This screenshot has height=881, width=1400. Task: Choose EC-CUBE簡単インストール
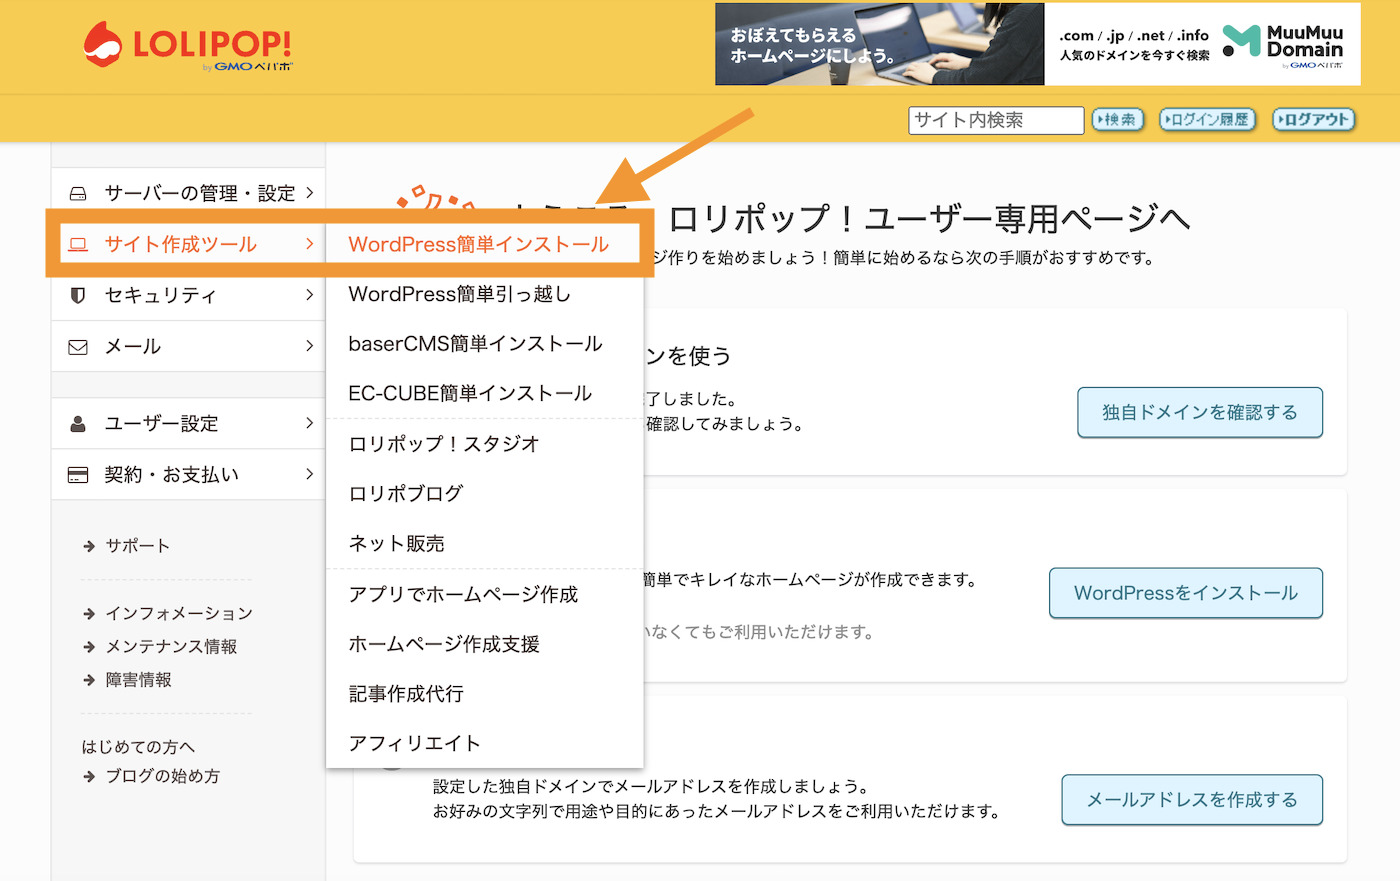[470, 394]
